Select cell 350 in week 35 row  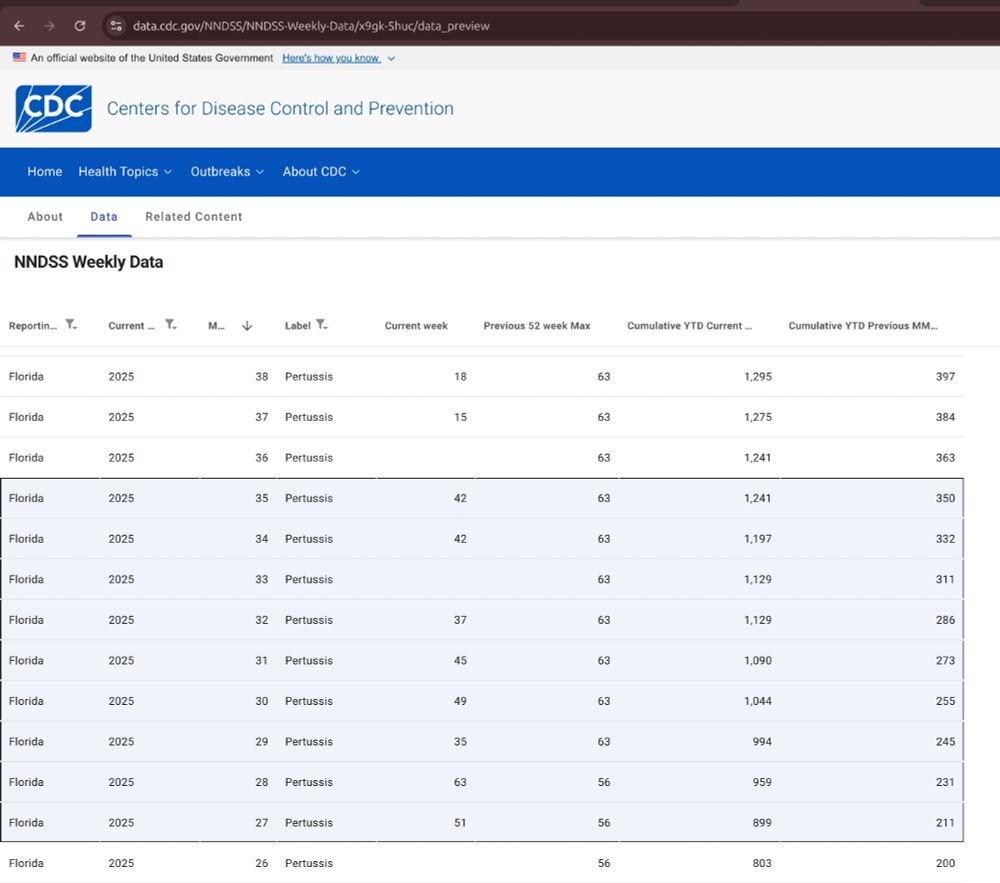[945, 498]
